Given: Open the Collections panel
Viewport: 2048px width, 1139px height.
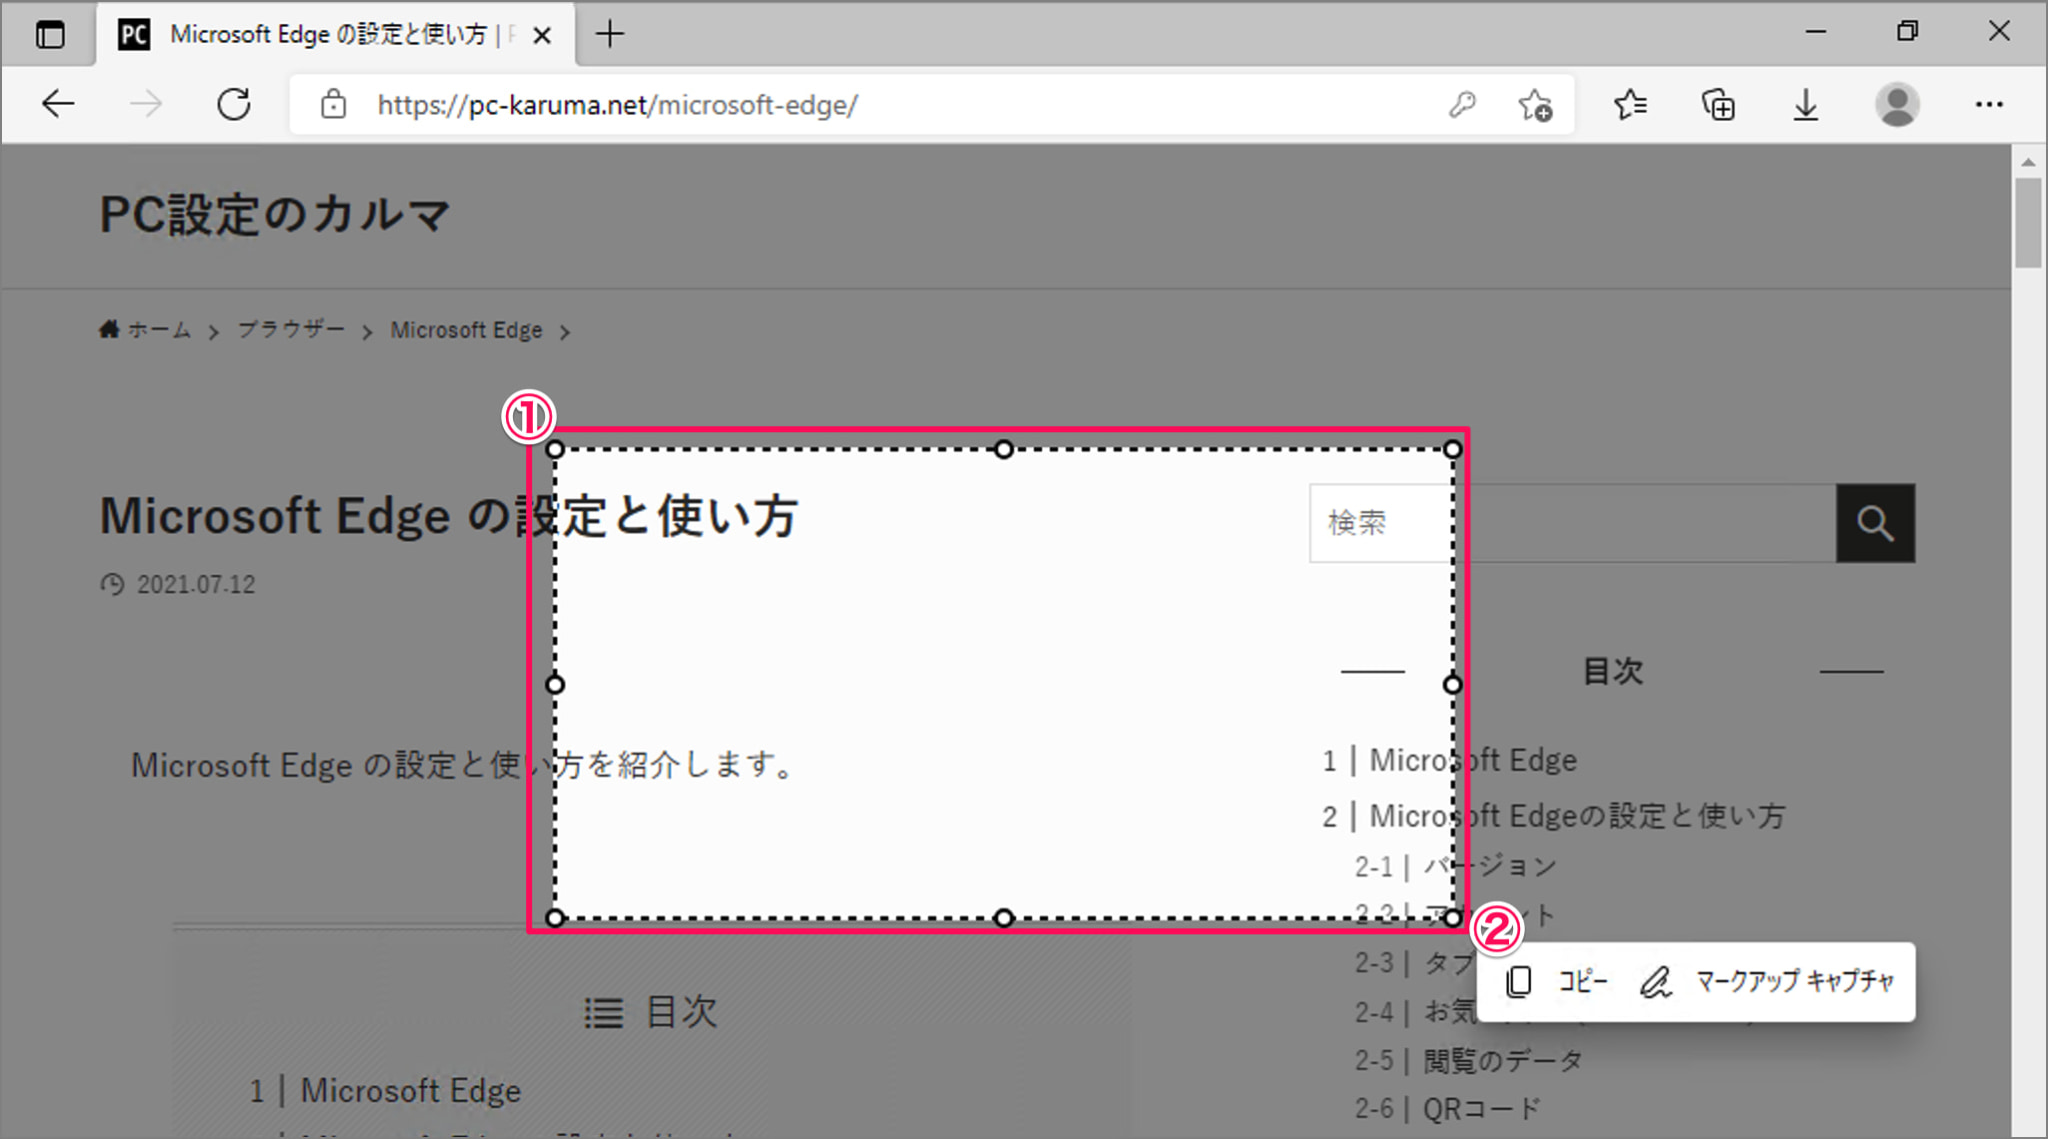Looking at the screenshot, I should 1718,103.
